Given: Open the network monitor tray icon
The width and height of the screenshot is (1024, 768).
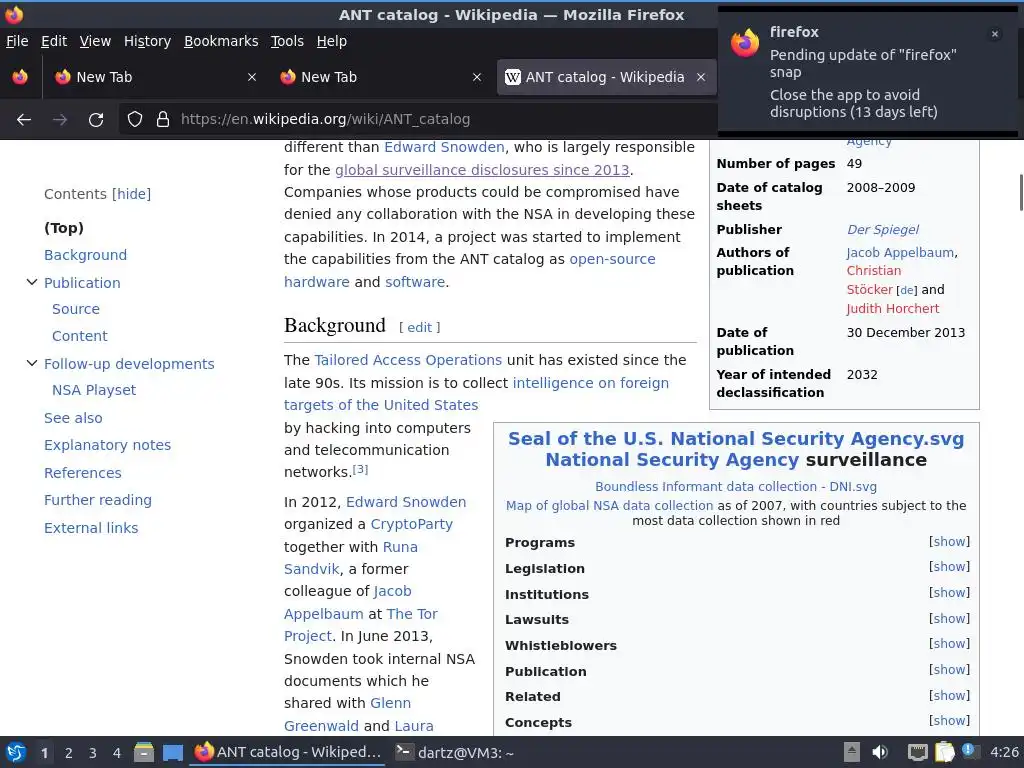Looking at the screenshot, I should point(918,752).
